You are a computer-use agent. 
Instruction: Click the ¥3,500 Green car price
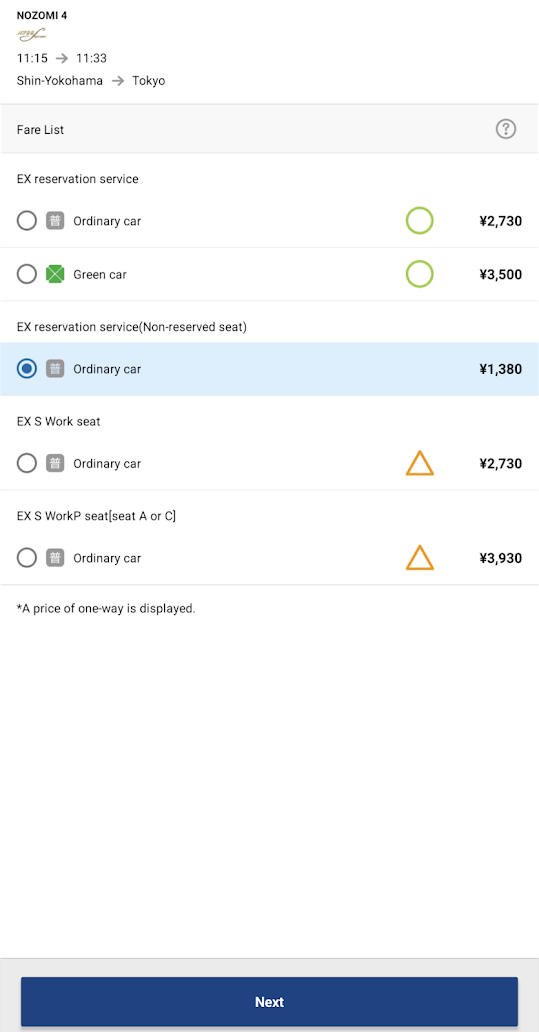pos(501,274)
